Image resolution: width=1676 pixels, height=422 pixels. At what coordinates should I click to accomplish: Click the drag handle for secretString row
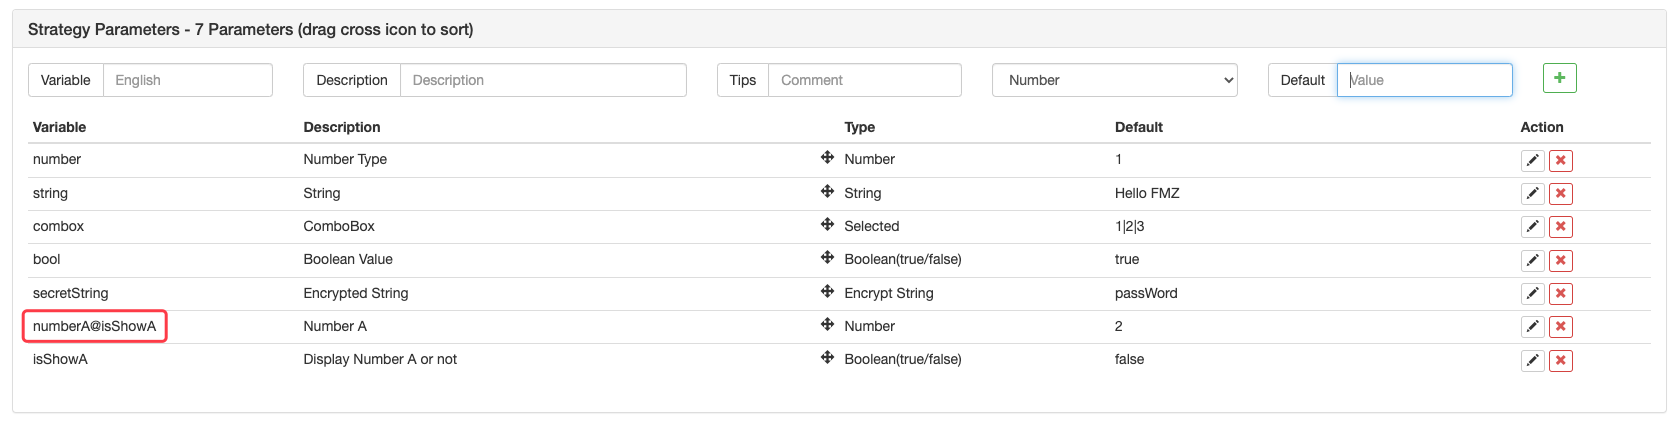click(827, 292)
